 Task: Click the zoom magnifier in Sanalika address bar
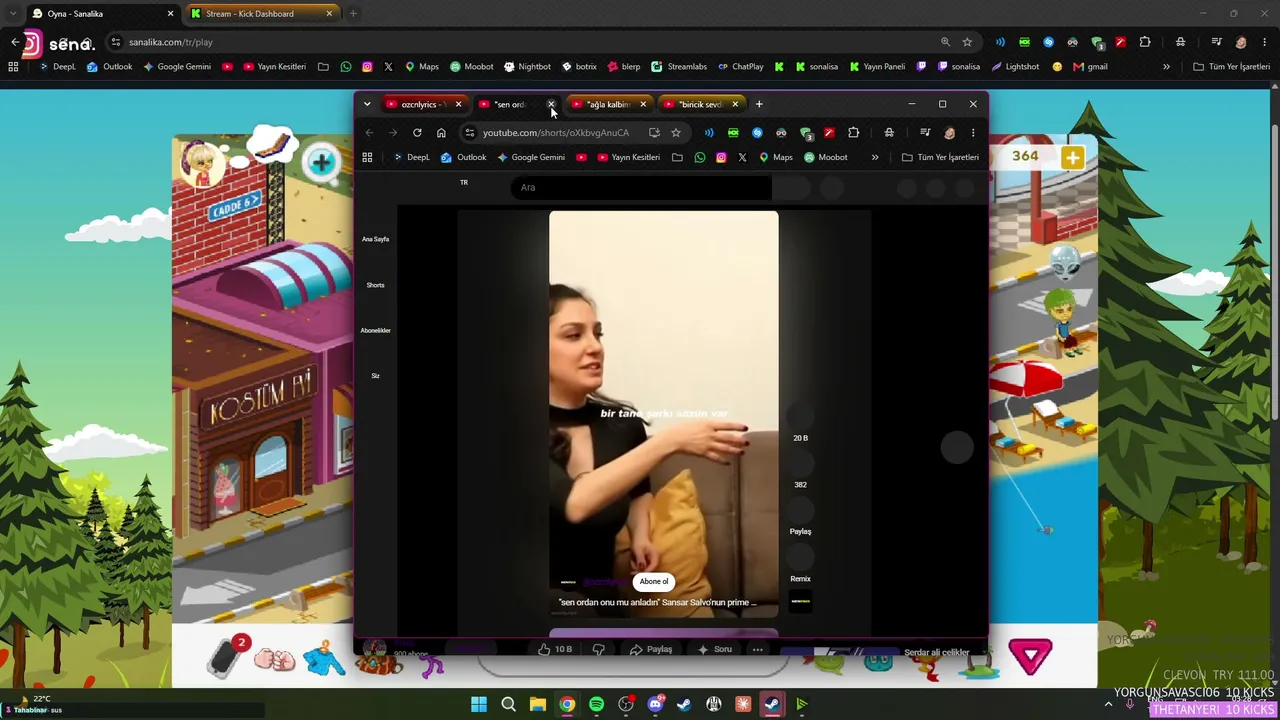coord(945,42)
